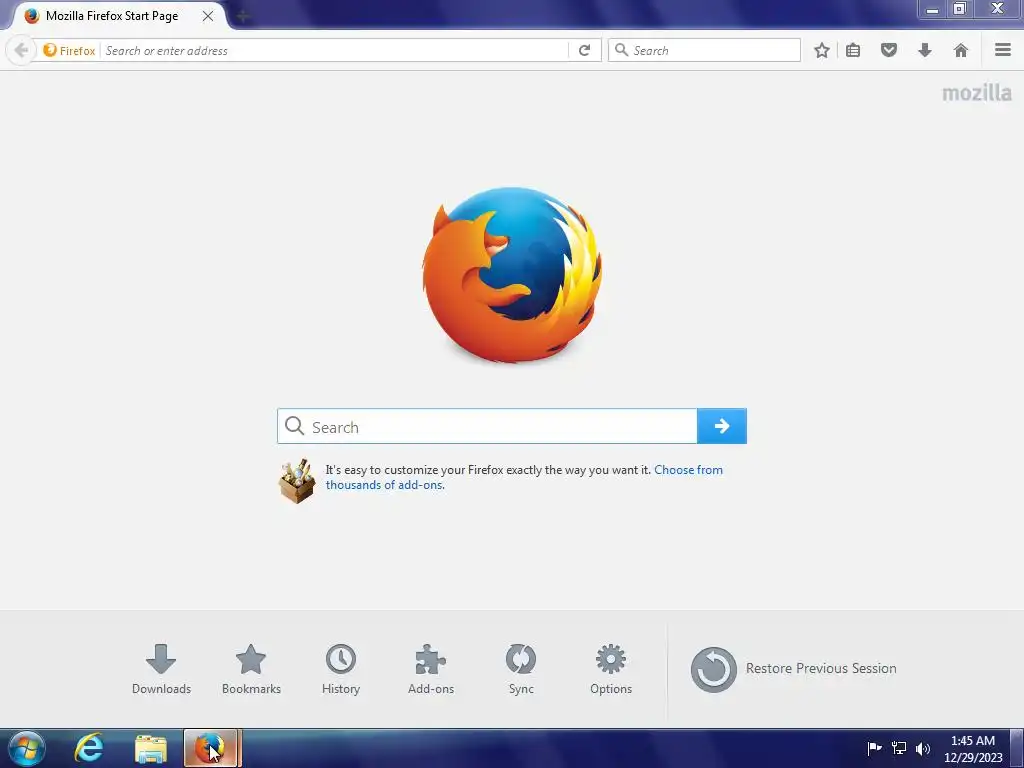Restore Previous Session
Screen dimensions: 1024x768
tap(793, 669)
